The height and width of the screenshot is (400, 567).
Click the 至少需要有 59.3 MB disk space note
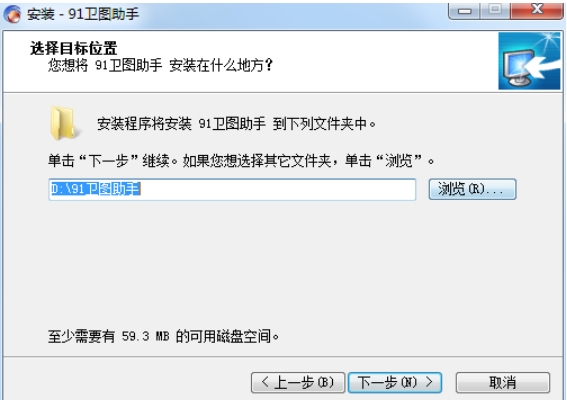[163, 337]
